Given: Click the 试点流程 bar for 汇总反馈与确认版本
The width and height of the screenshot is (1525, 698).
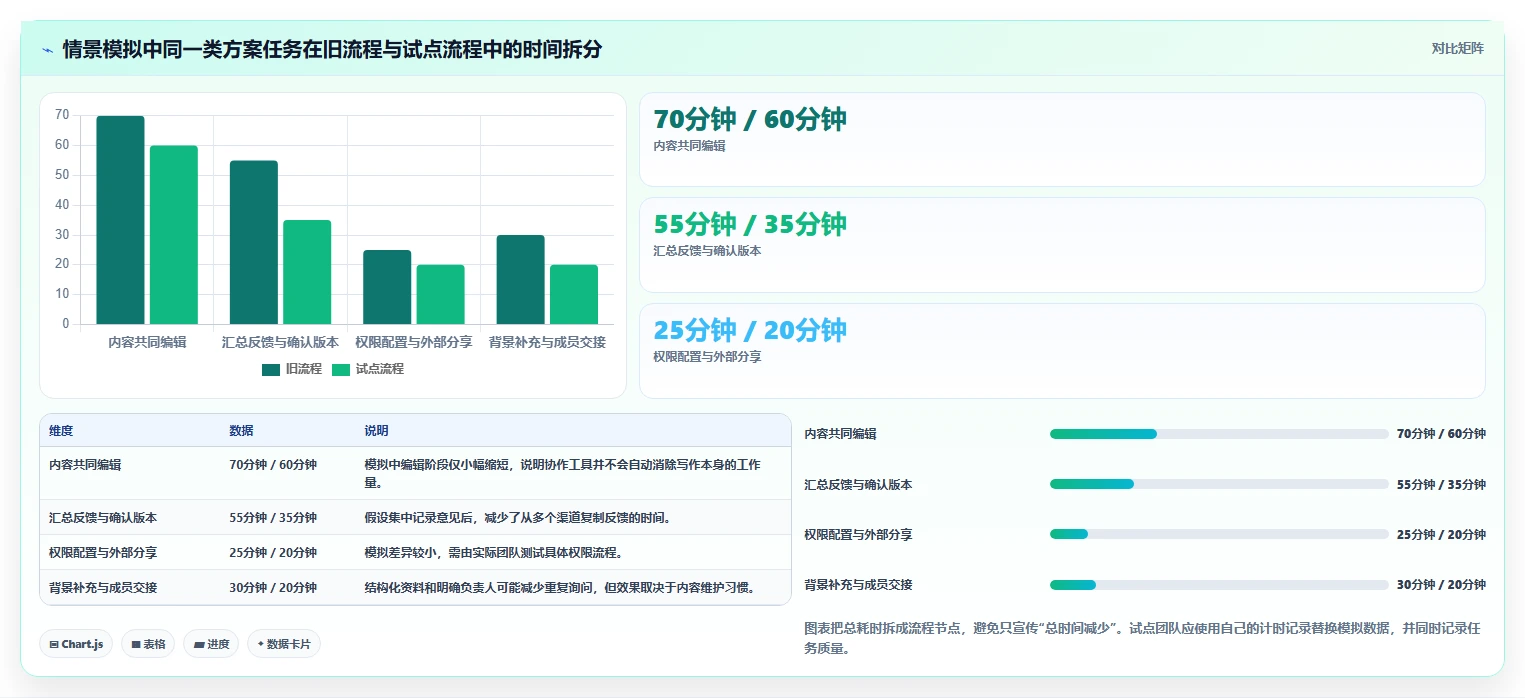Looking at the screenshot, I should click(x=307, y=272).
